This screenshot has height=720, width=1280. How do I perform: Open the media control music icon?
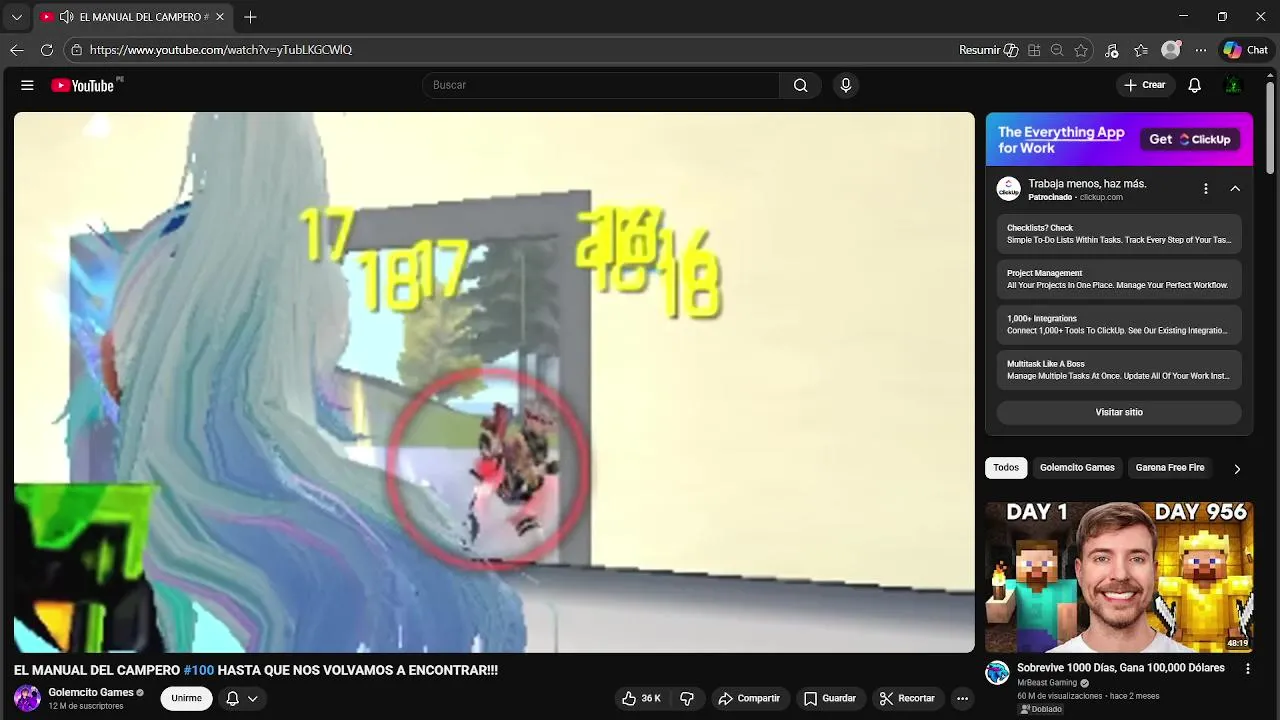pos(1112,50)
